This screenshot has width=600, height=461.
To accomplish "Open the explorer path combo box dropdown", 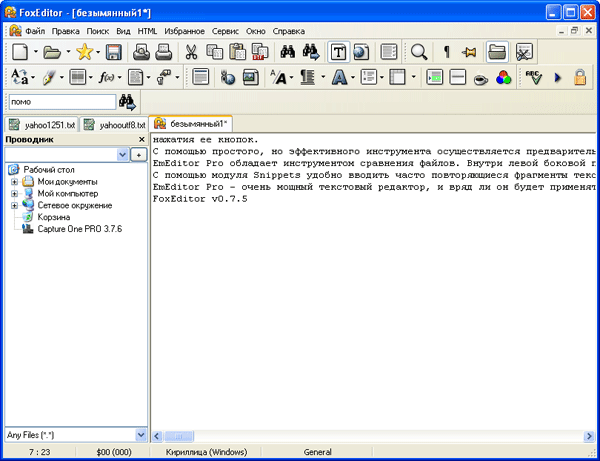I will click(x=122, y=155).
